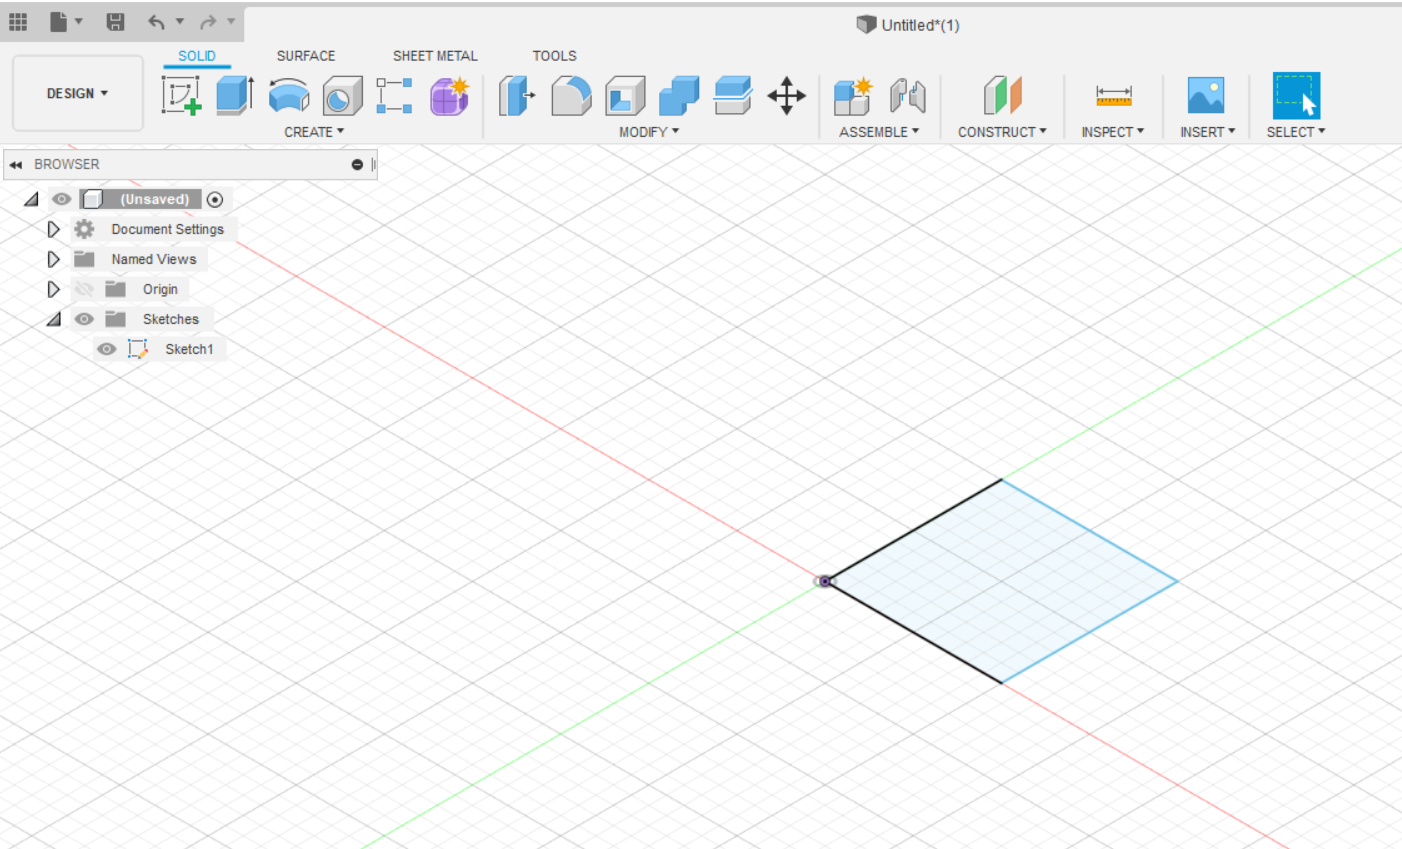Open the SELECT menu dropdown
Viewport: 1402px width, 849px height.
coord(1296,132)
